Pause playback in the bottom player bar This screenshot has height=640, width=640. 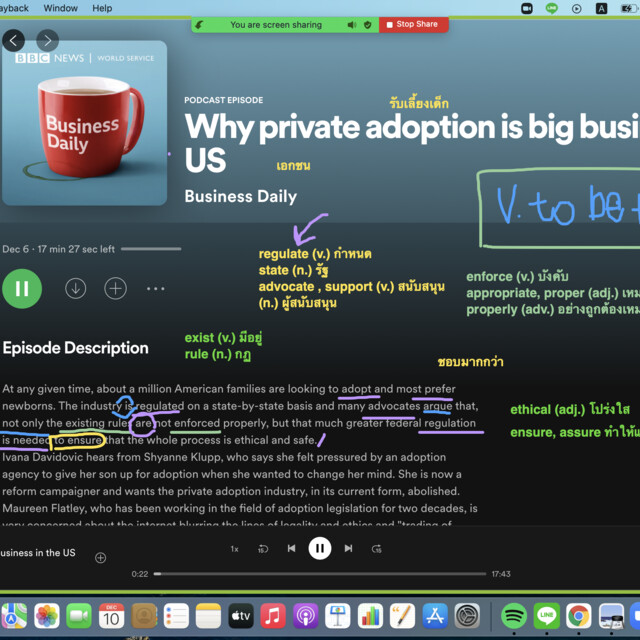(320, 548)
